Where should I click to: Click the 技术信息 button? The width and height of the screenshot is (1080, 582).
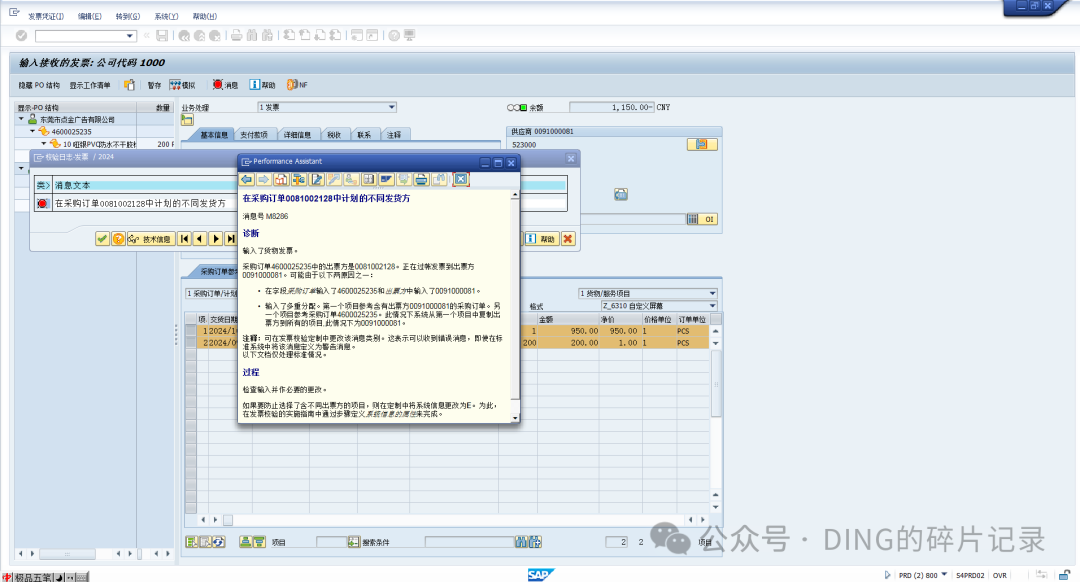(150, 239)
